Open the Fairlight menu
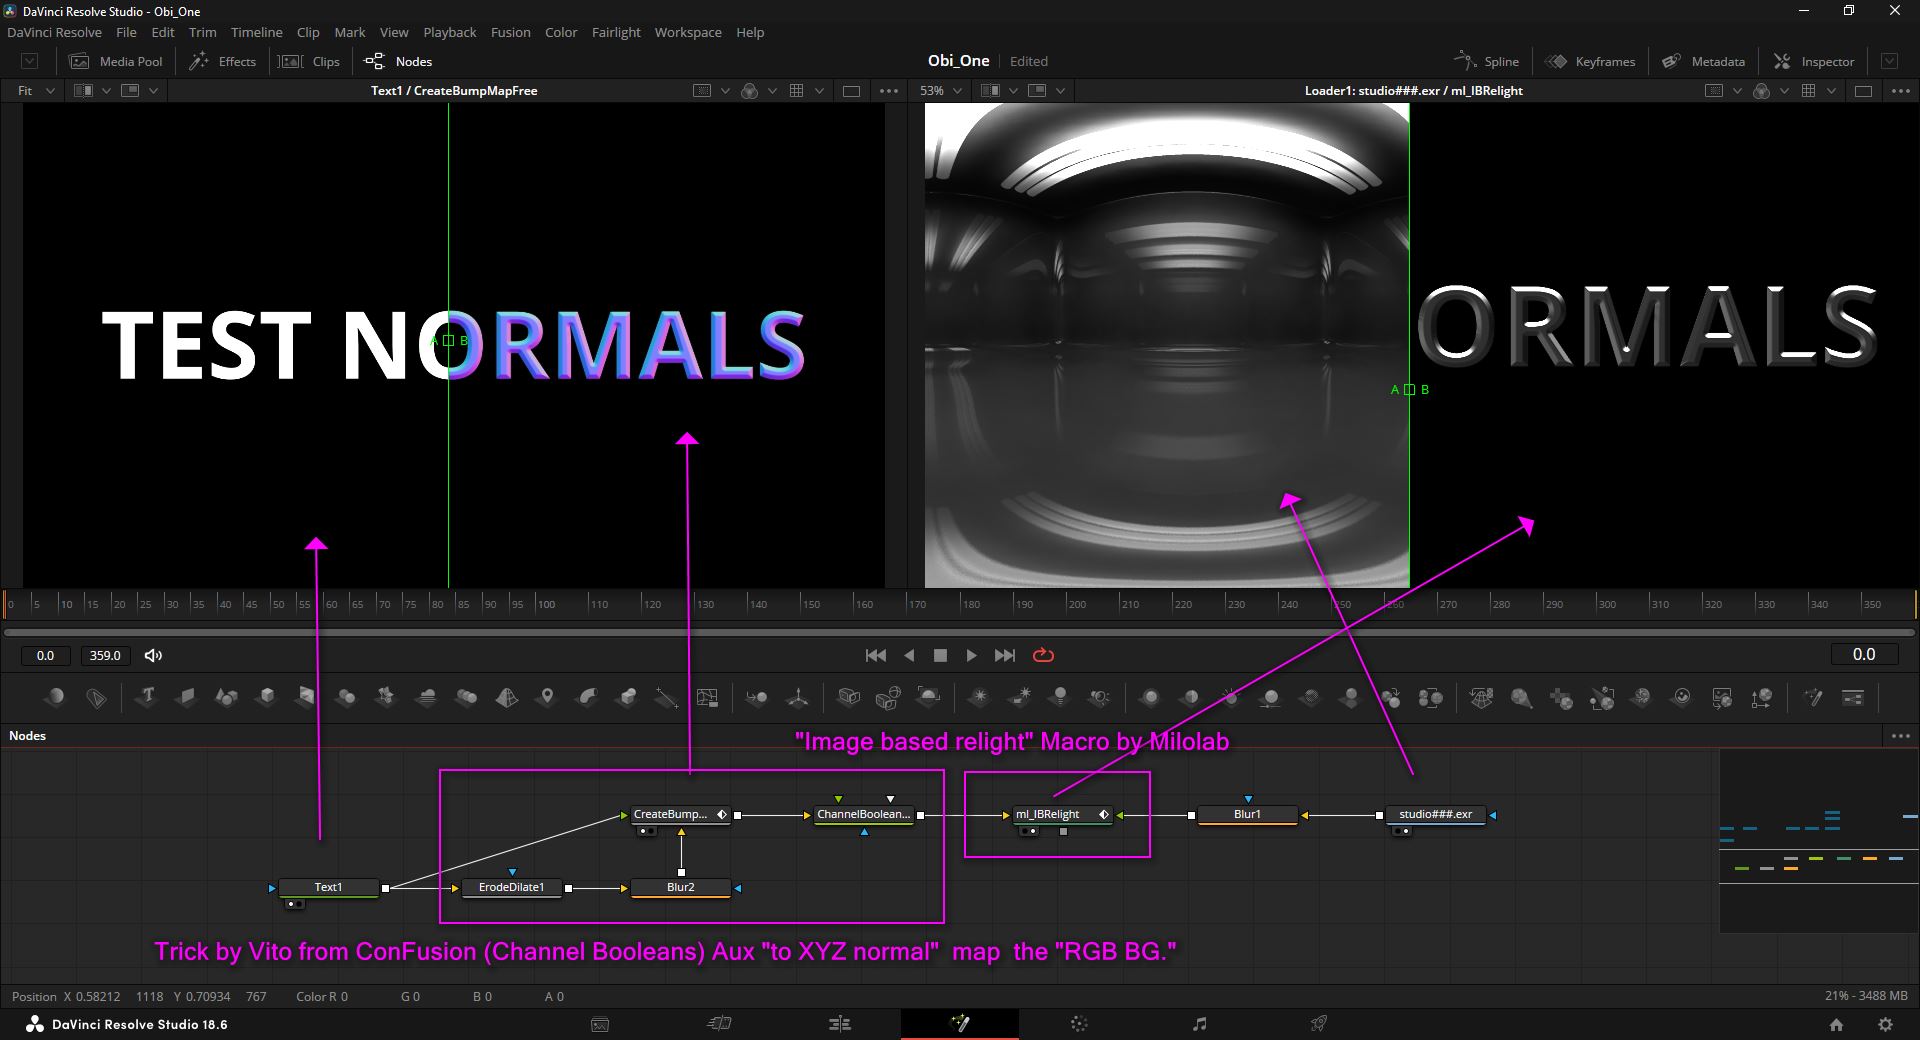Image resolution: width=1920 pixels, height=1040 pixels. [616, 32]
